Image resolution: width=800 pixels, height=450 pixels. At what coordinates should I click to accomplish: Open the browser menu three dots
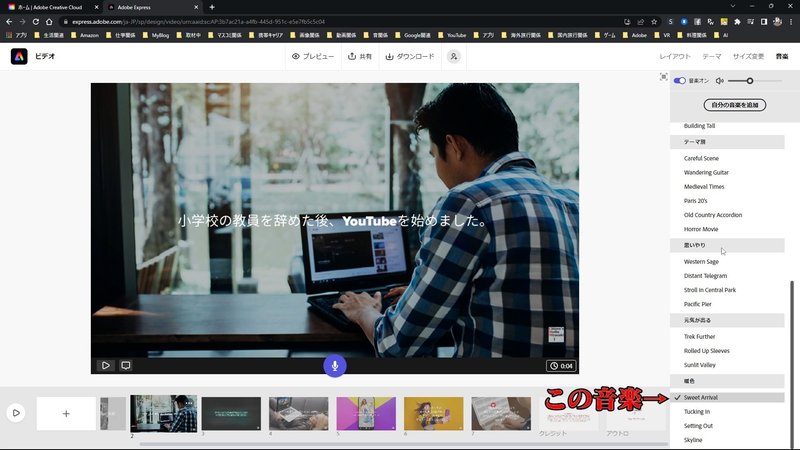pos(791,21)
